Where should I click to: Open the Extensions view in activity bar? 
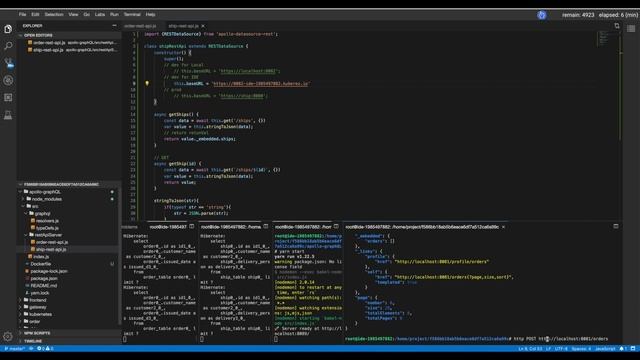pos(8,98)
